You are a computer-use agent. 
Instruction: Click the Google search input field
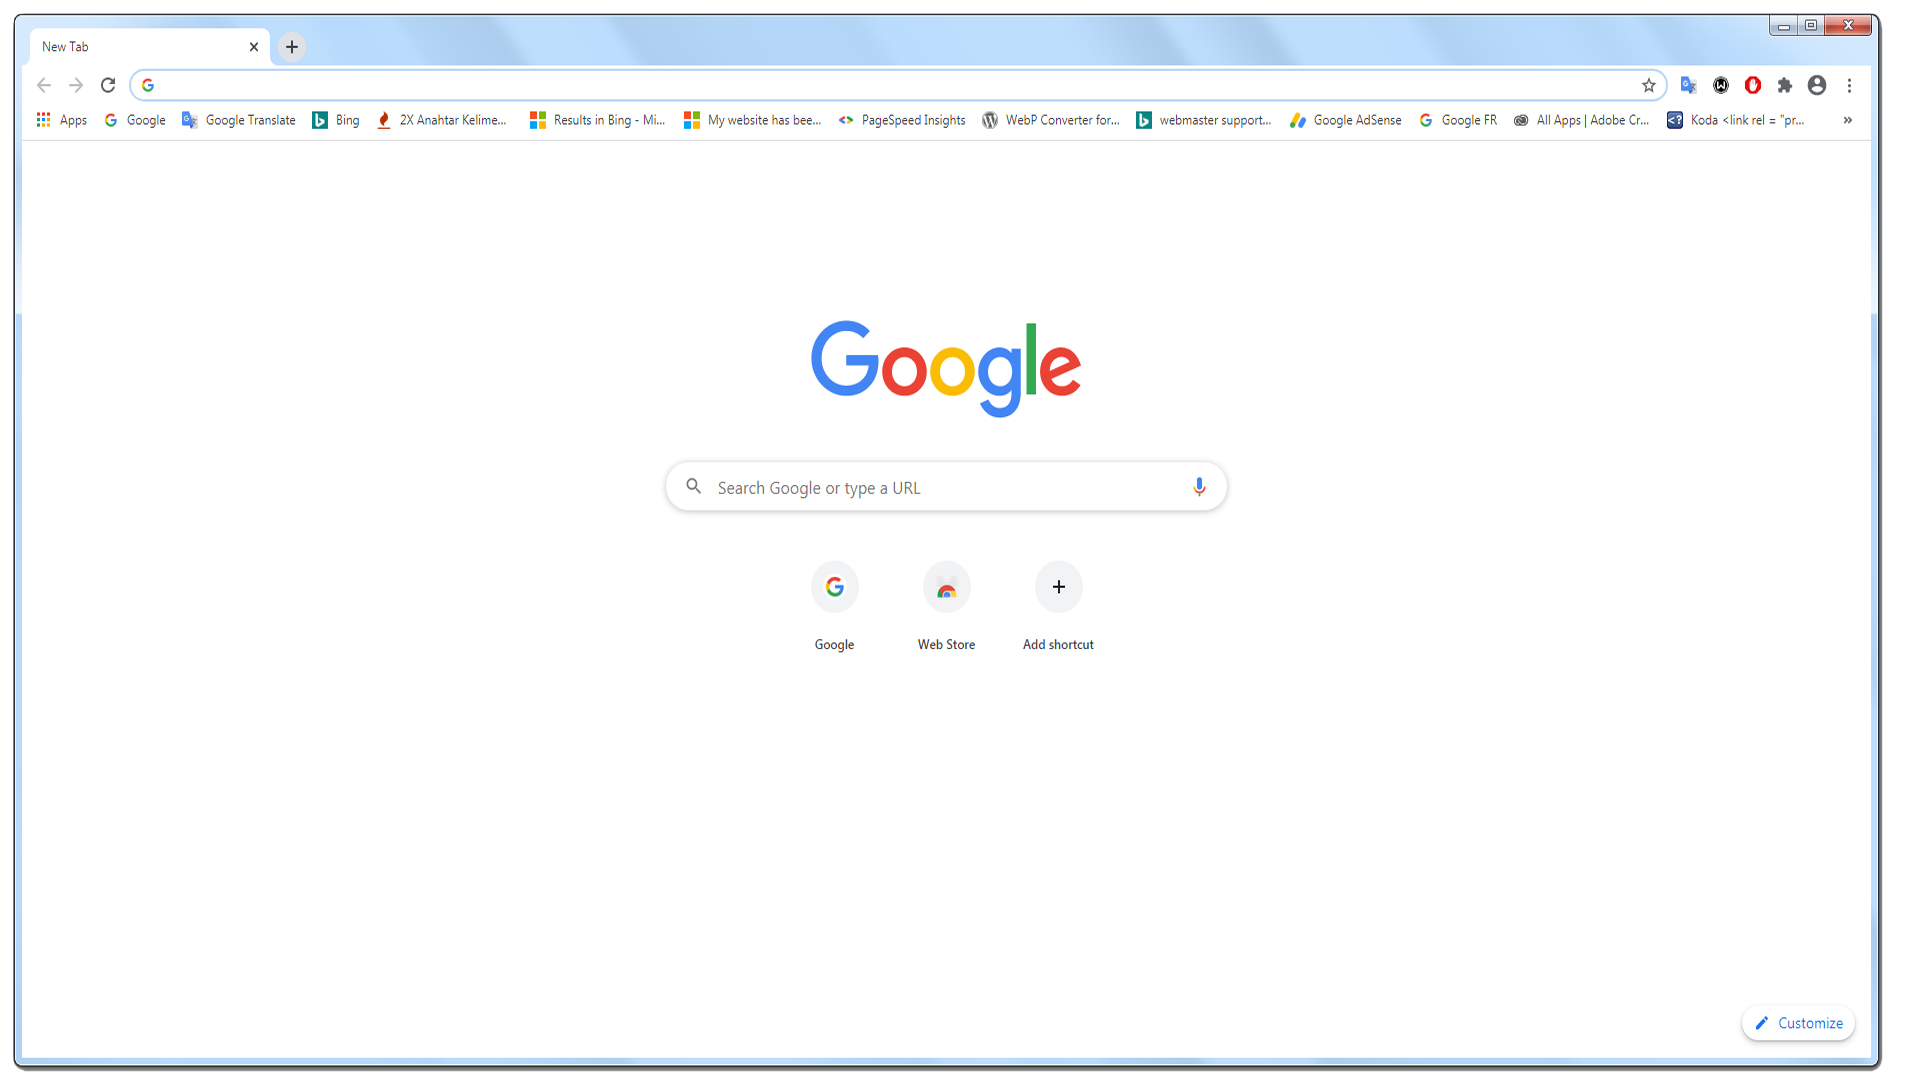tap(945, 487)
